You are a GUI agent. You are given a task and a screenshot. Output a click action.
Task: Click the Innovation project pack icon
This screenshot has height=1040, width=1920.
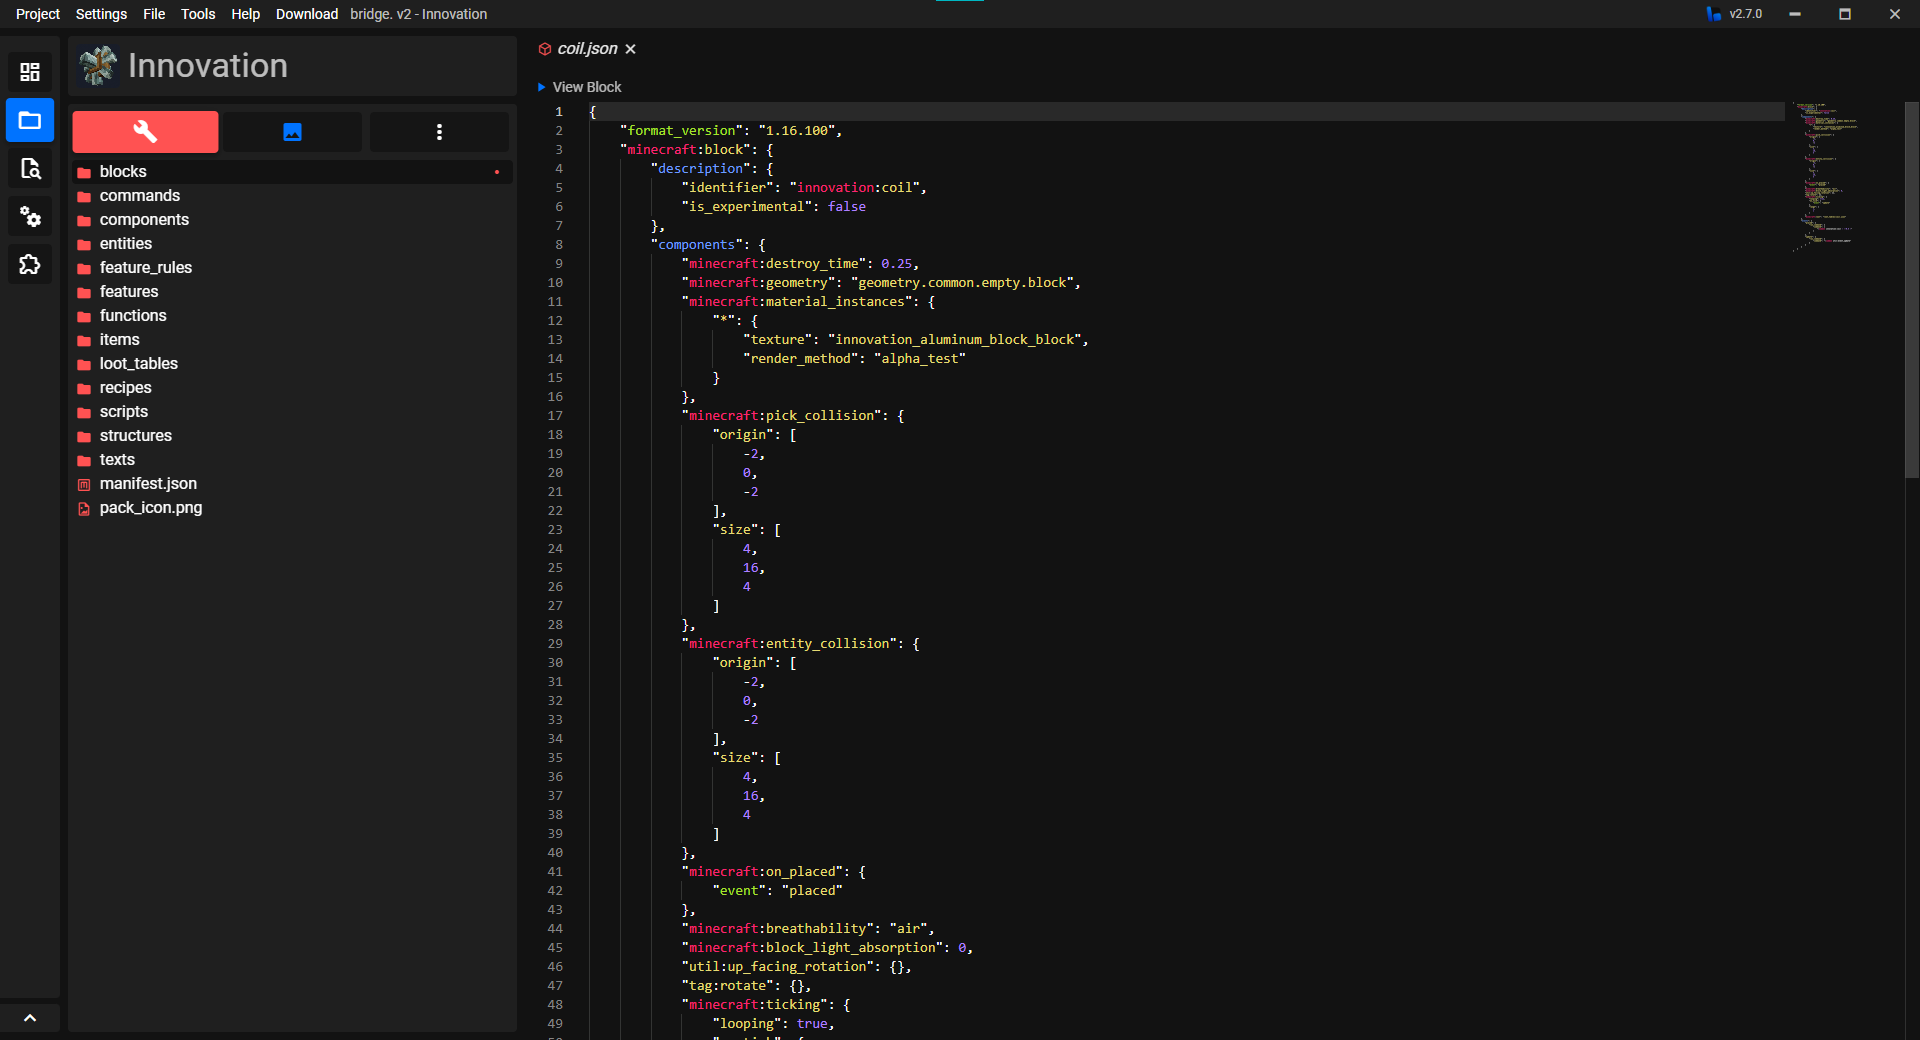click(98, 66)
